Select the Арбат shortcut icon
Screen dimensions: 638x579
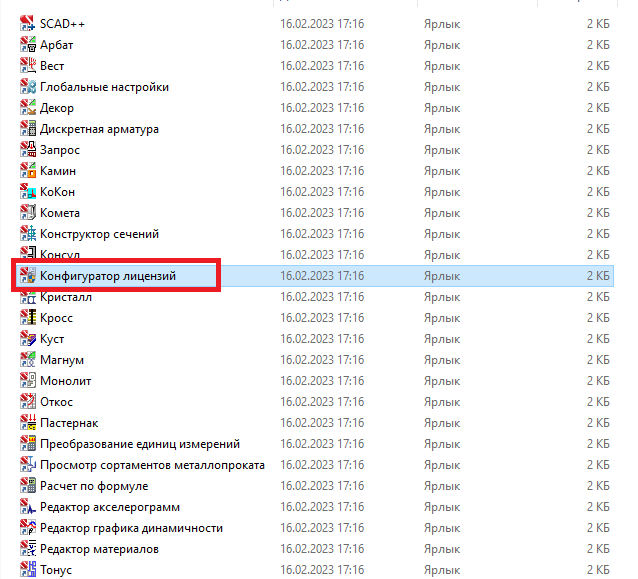(28, 45)
